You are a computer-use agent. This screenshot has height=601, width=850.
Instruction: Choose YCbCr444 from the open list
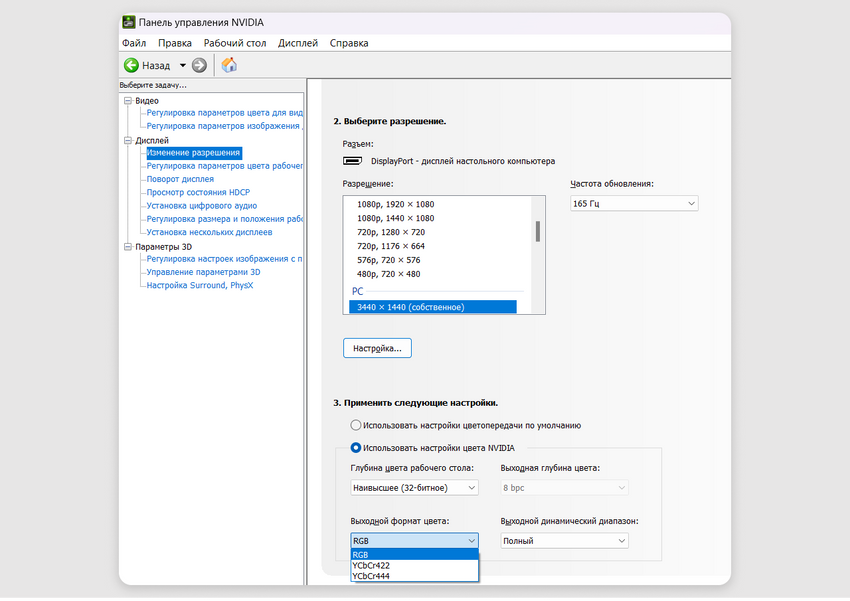tap(415, 576)
